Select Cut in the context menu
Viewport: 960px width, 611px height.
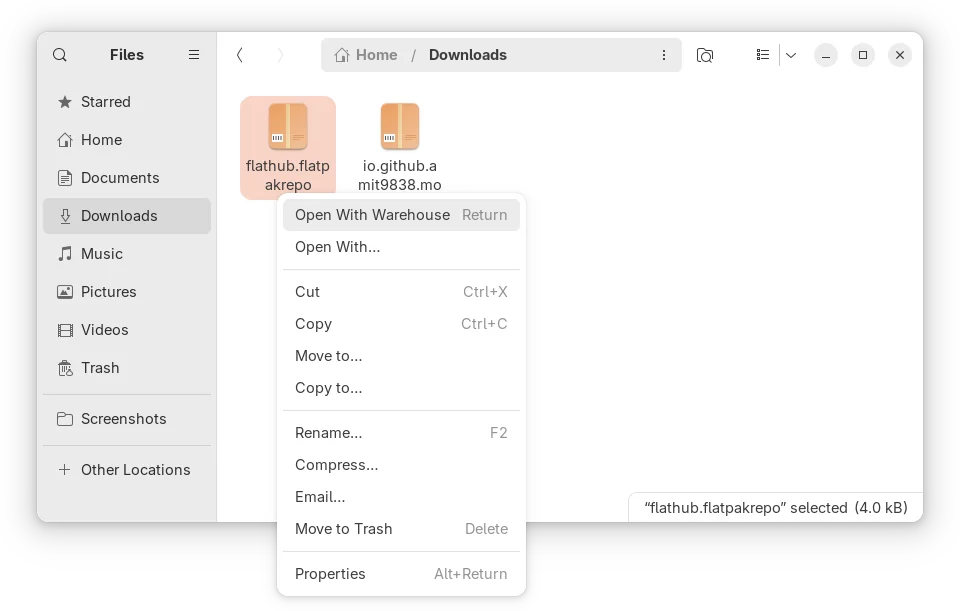tap(401, 291)
